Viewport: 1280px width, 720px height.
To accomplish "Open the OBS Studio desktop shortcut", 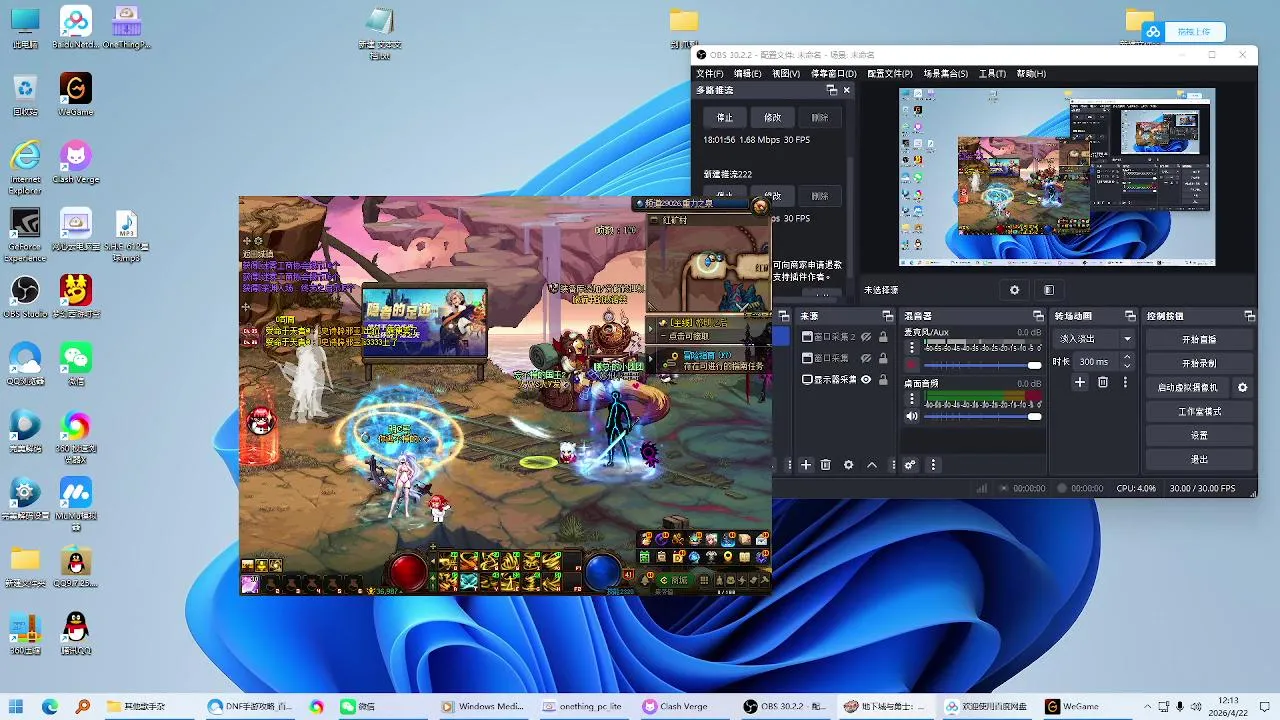I will click(x=25, y=297).
